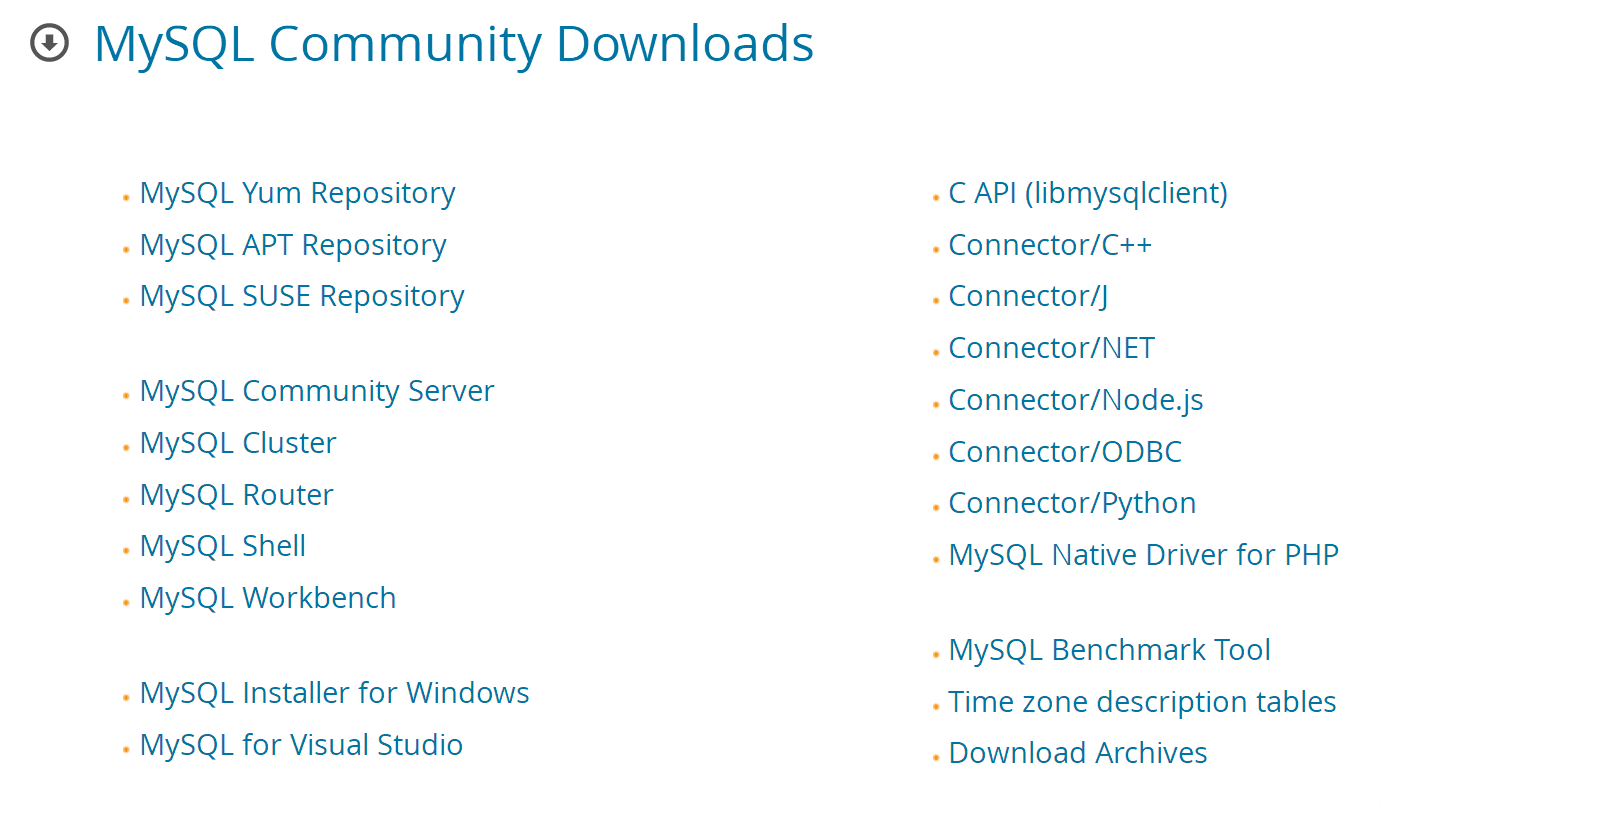
Task: Open MySQL Native Driver for PHP
Action: (x=1144, y=555)
